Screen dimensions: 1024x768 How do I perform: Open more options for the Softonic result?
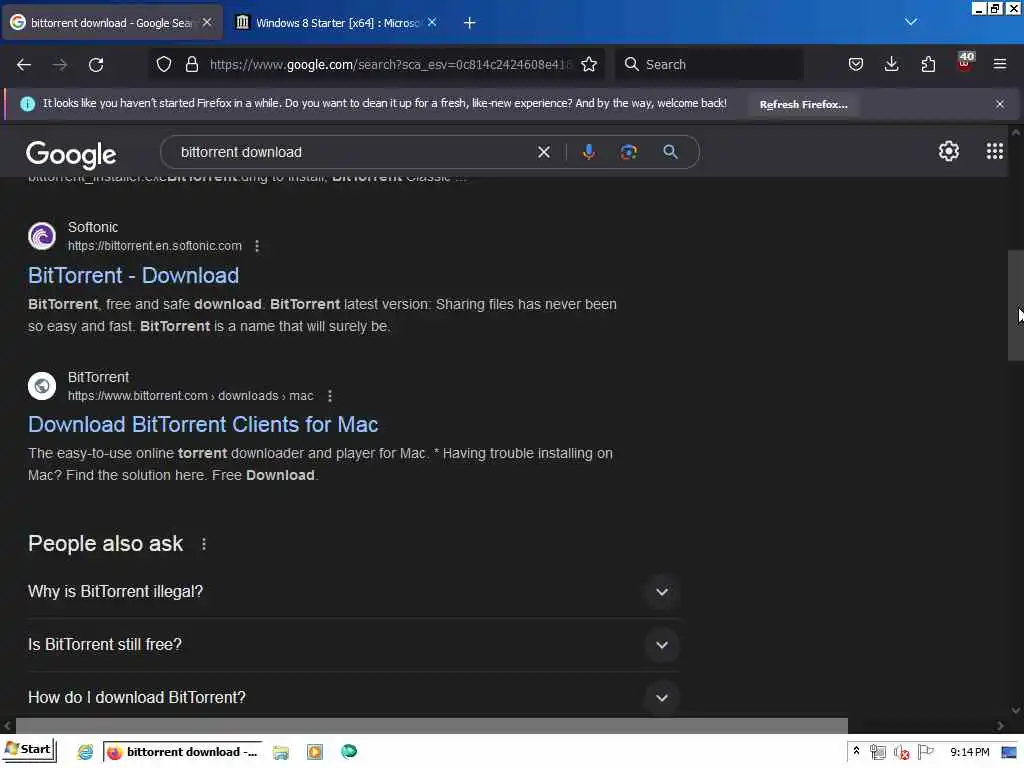coord(257,246)
